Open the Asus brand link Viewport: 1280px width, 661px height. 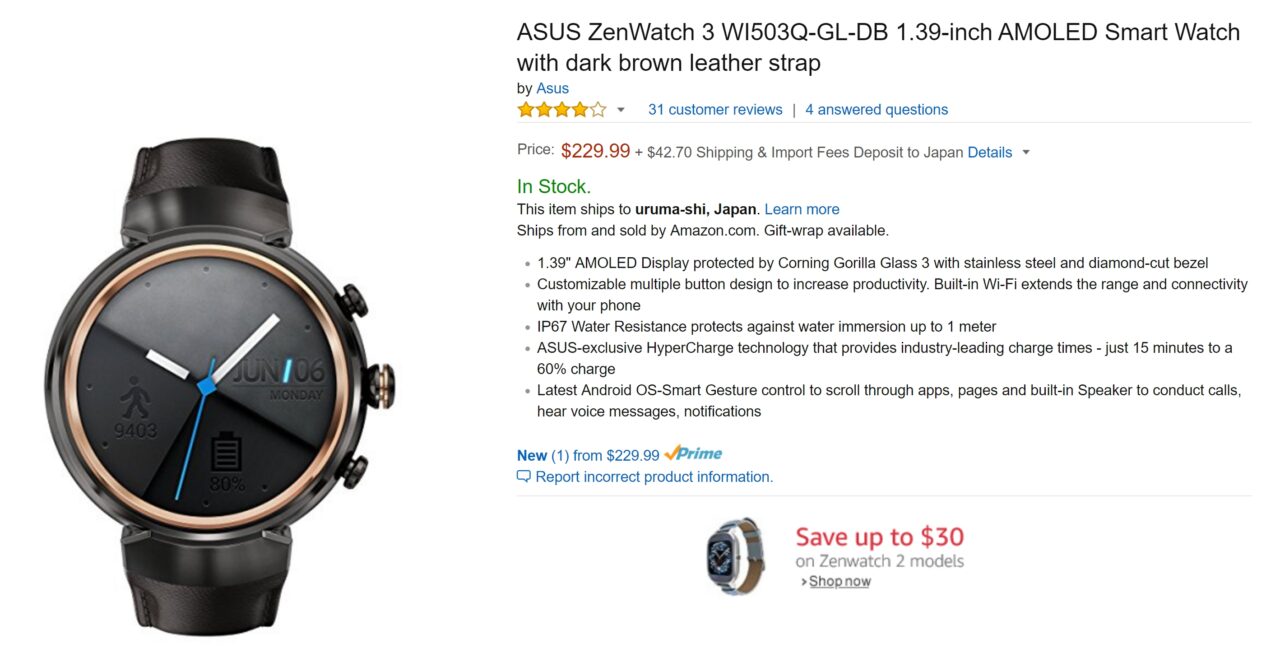pyautogui.click(x=552, y=88)
